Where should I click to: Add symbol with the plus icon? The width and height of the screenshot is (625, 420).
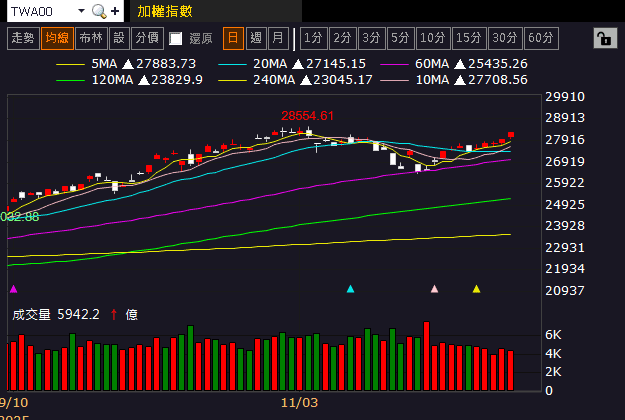pos(115,11)
